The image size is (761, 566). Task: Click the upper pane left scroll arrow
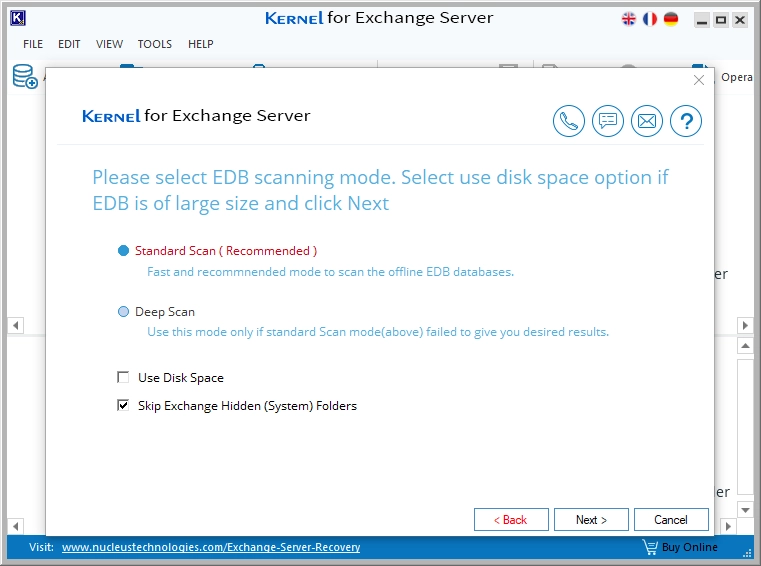coord(16,325)
